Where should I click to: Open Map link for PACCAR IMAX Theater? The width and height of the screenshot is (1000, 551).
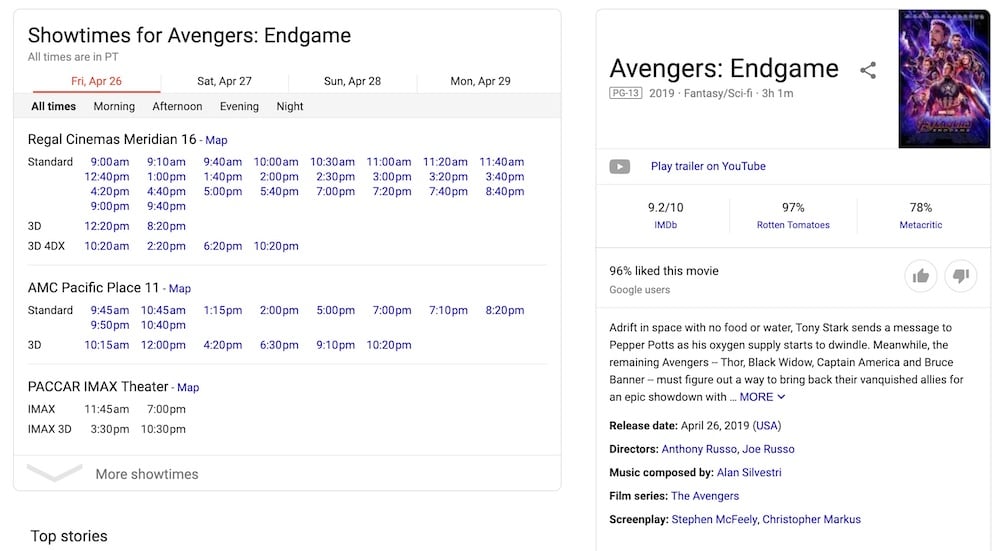188,388
